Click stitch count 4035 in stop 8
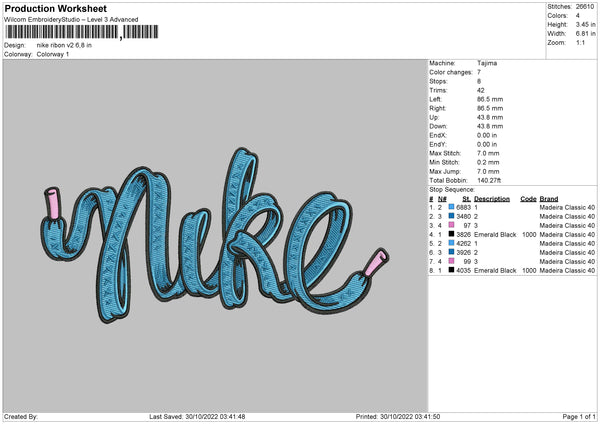 [x=463, y=271]
